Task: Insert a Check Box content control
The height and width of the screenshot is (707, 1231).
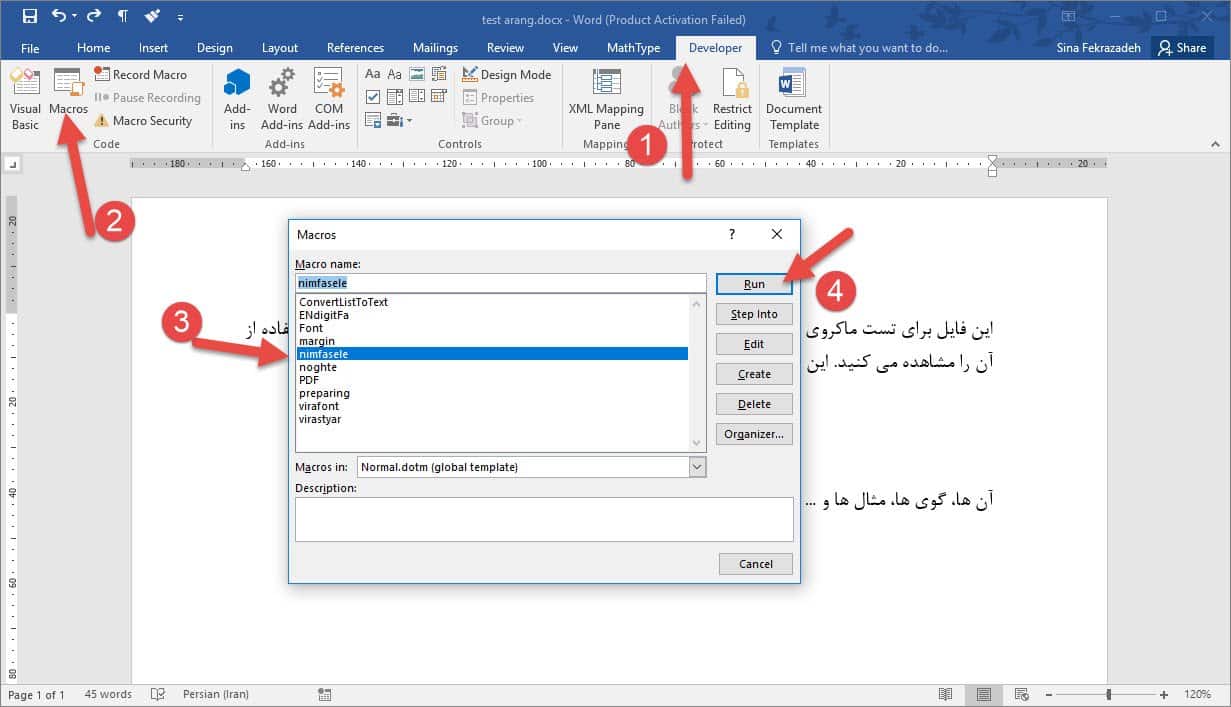Action: coord(373,97)
